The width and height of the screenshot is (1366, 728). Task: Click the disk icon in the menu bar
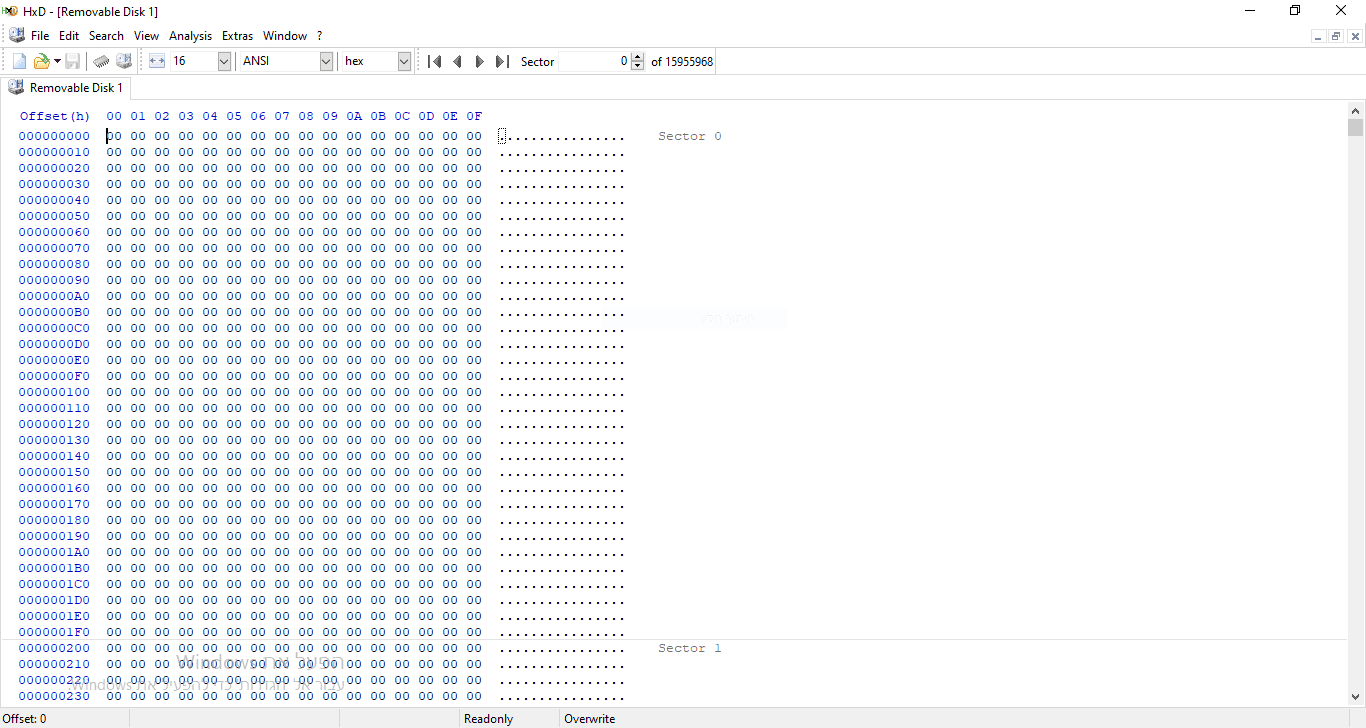(16, 35)
